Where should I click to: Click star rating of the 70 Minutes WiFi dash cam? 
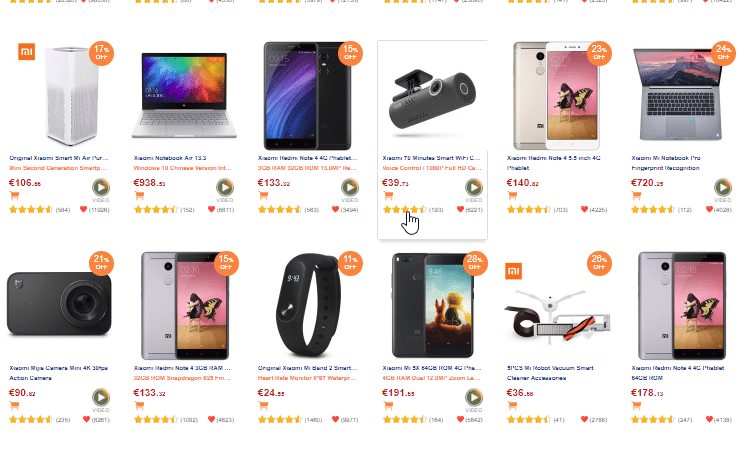click(404, 210)
